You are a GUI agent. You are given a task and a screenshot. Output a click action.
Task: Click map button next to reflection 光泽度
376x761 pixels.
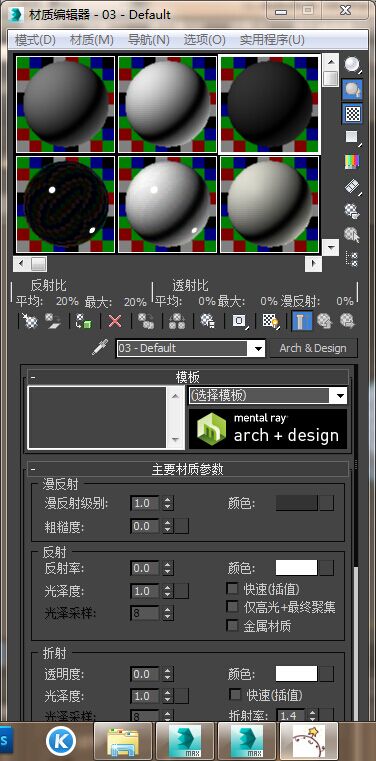coord(182,591)
